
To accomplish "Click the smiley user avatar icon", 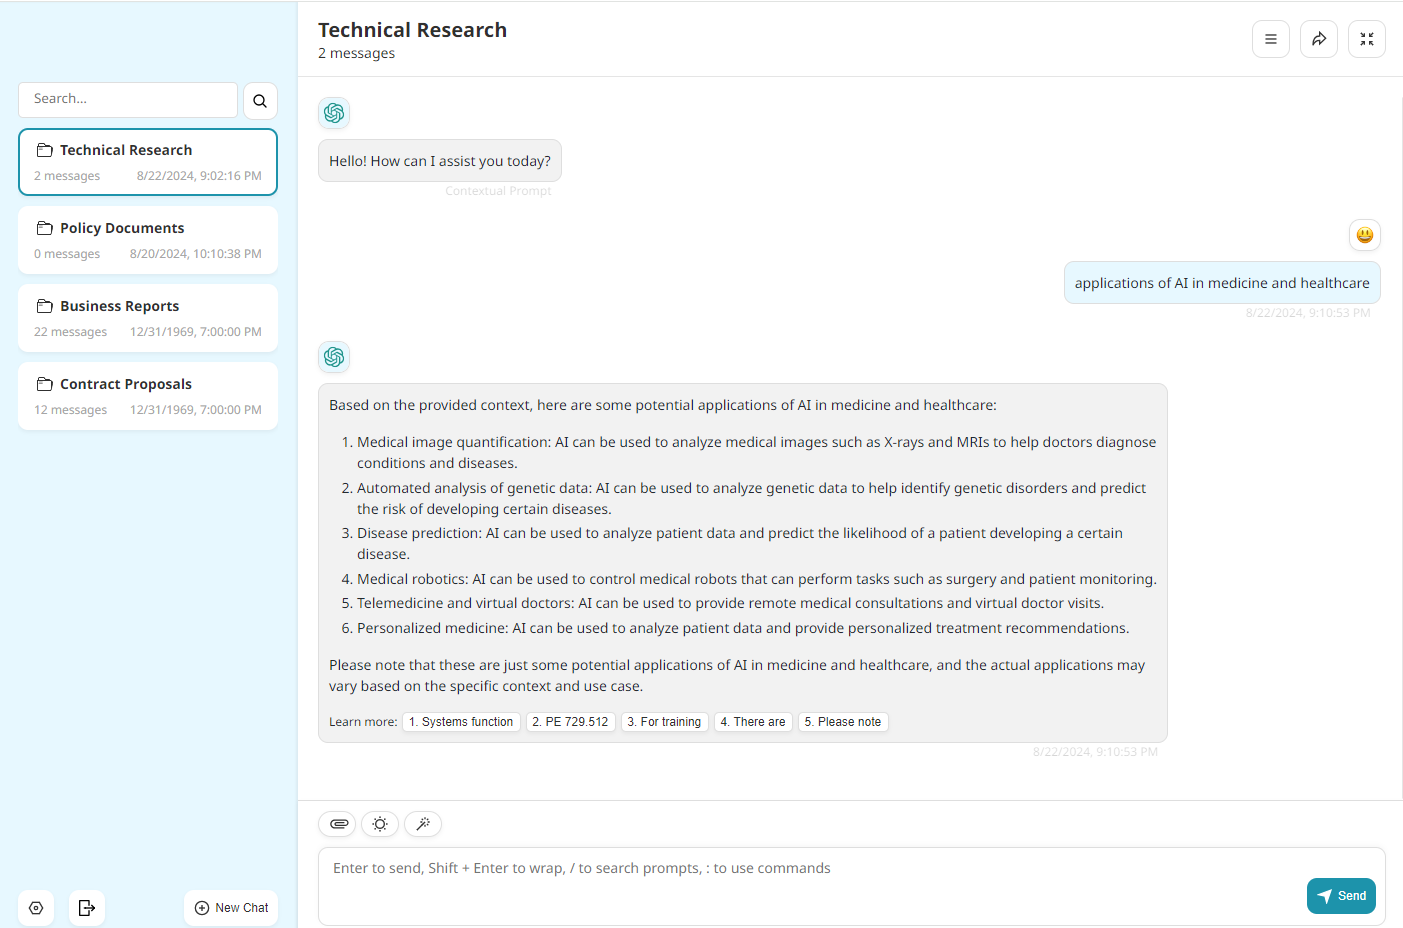I will click(1364, 235).
